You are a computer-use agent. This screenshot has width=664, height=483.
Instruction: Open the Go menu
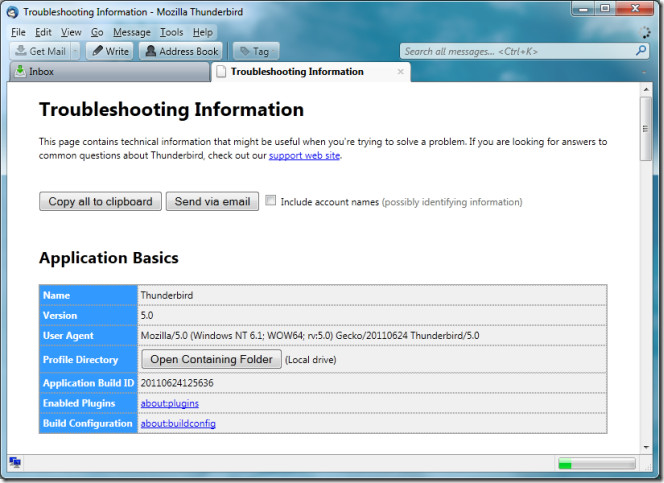(x=97, y=32)
